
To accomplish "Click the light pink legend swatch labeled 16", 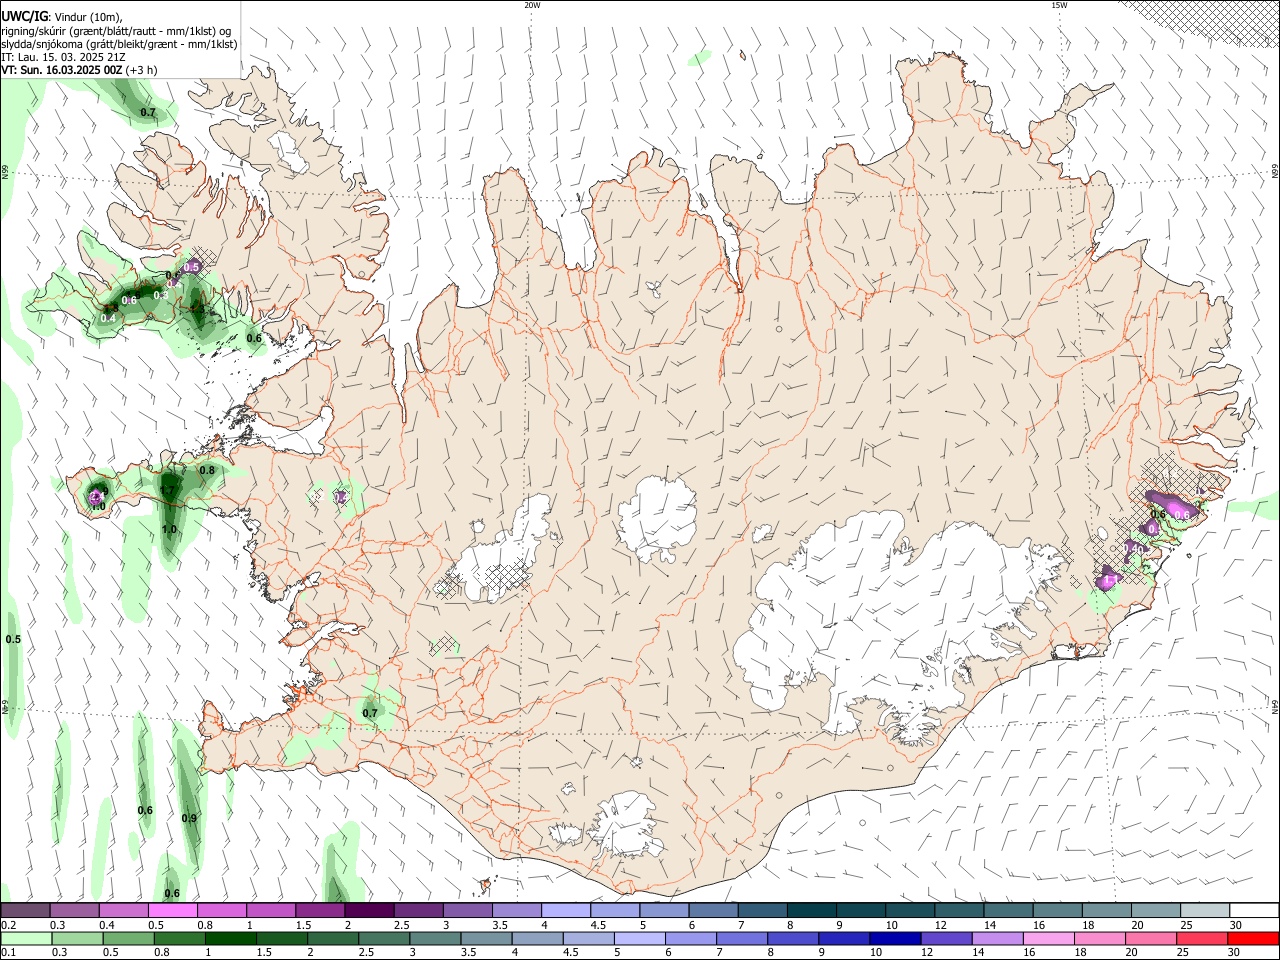I will tap(1047, 939).
